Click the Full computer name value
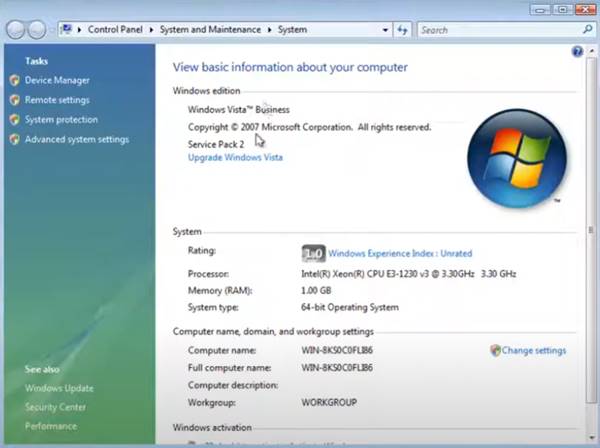This screenshot has height=448, width=600. (337, 368)
